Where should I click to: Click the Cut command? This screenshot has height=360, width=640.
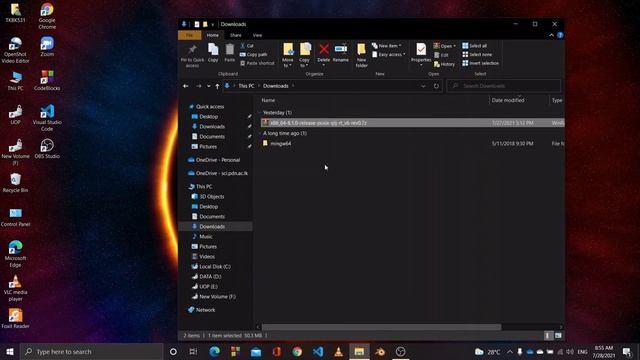pos(247,46)
